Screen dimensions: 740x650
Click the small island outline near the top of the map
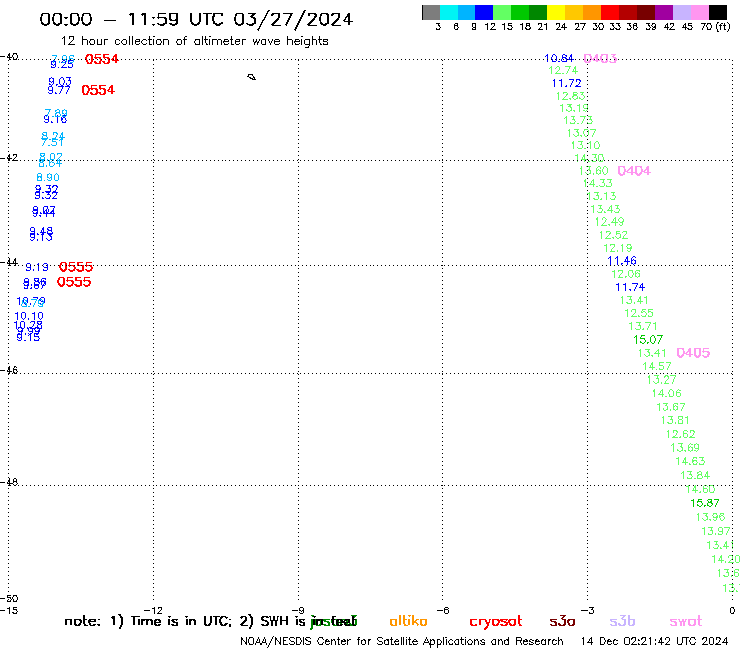coord(252,77)
